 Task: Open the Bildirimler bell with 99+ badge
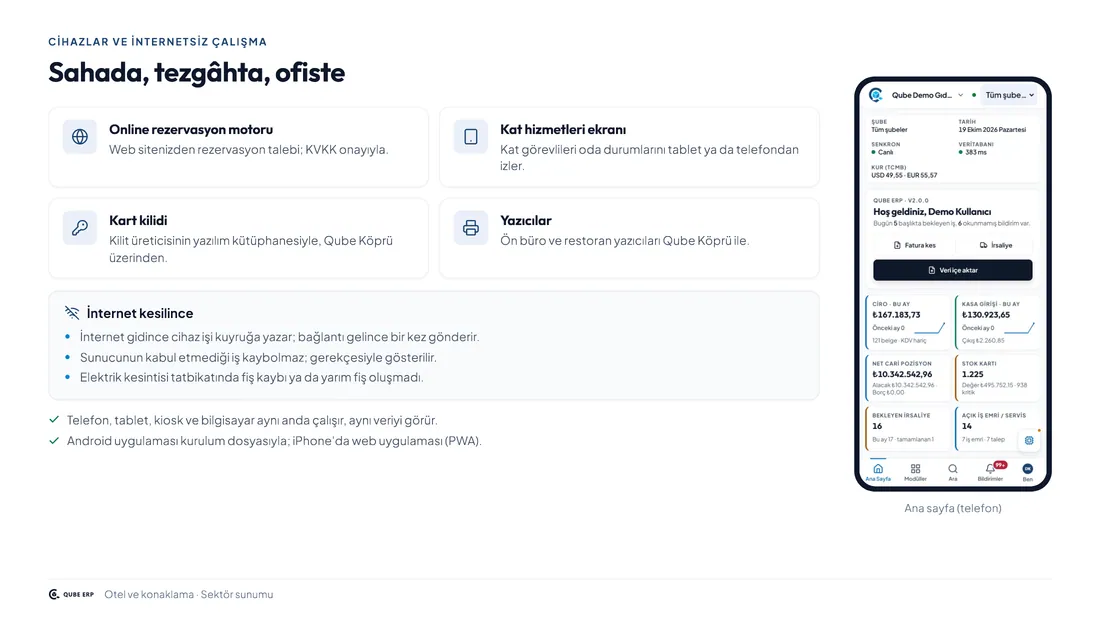click(x=991, y=471)
